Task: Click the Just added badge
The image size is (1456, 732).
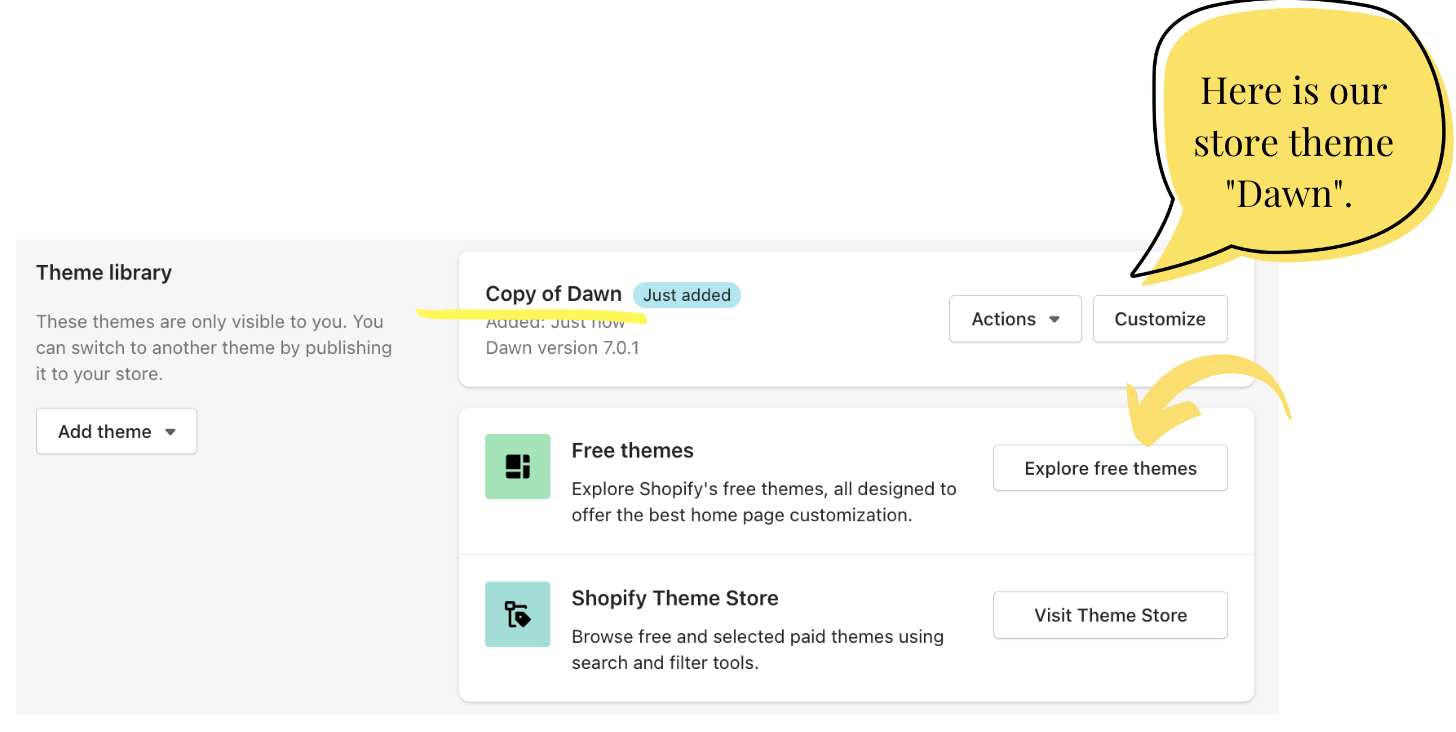Action: pyautogui.click(x=687, y=295)
